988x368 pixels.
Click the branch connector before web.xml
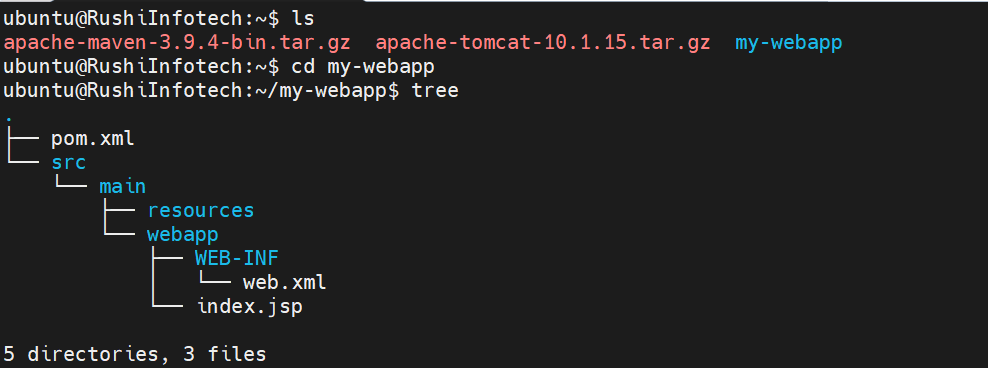click(215, 281)
